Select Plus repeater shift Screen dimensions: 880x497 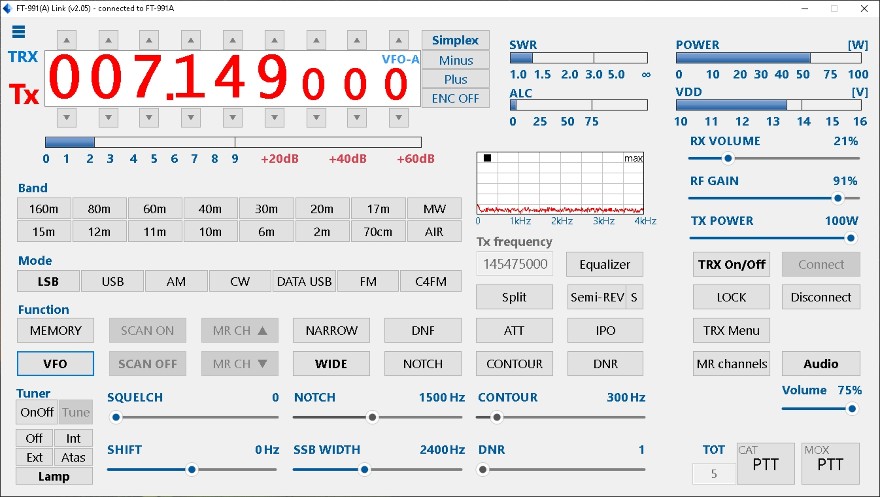click(455, 79)
